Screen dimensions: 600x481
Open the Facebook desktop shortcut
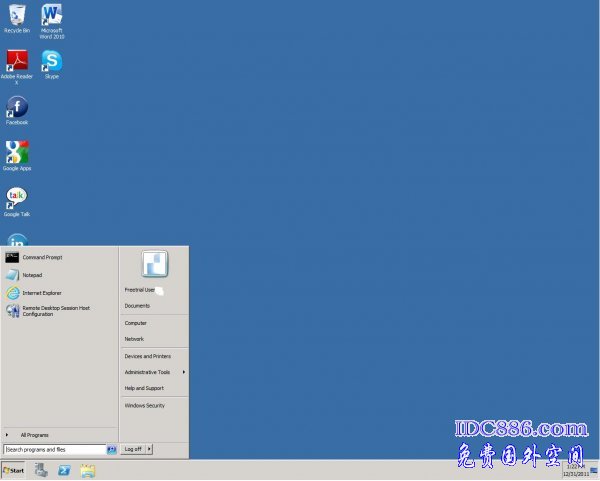[16, 108]
